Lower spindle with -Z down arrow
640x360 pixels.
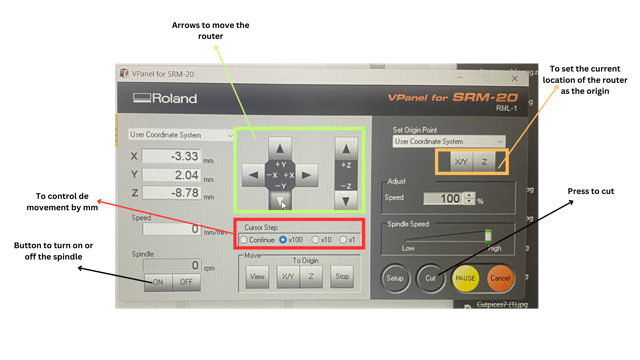click(346, 200)
